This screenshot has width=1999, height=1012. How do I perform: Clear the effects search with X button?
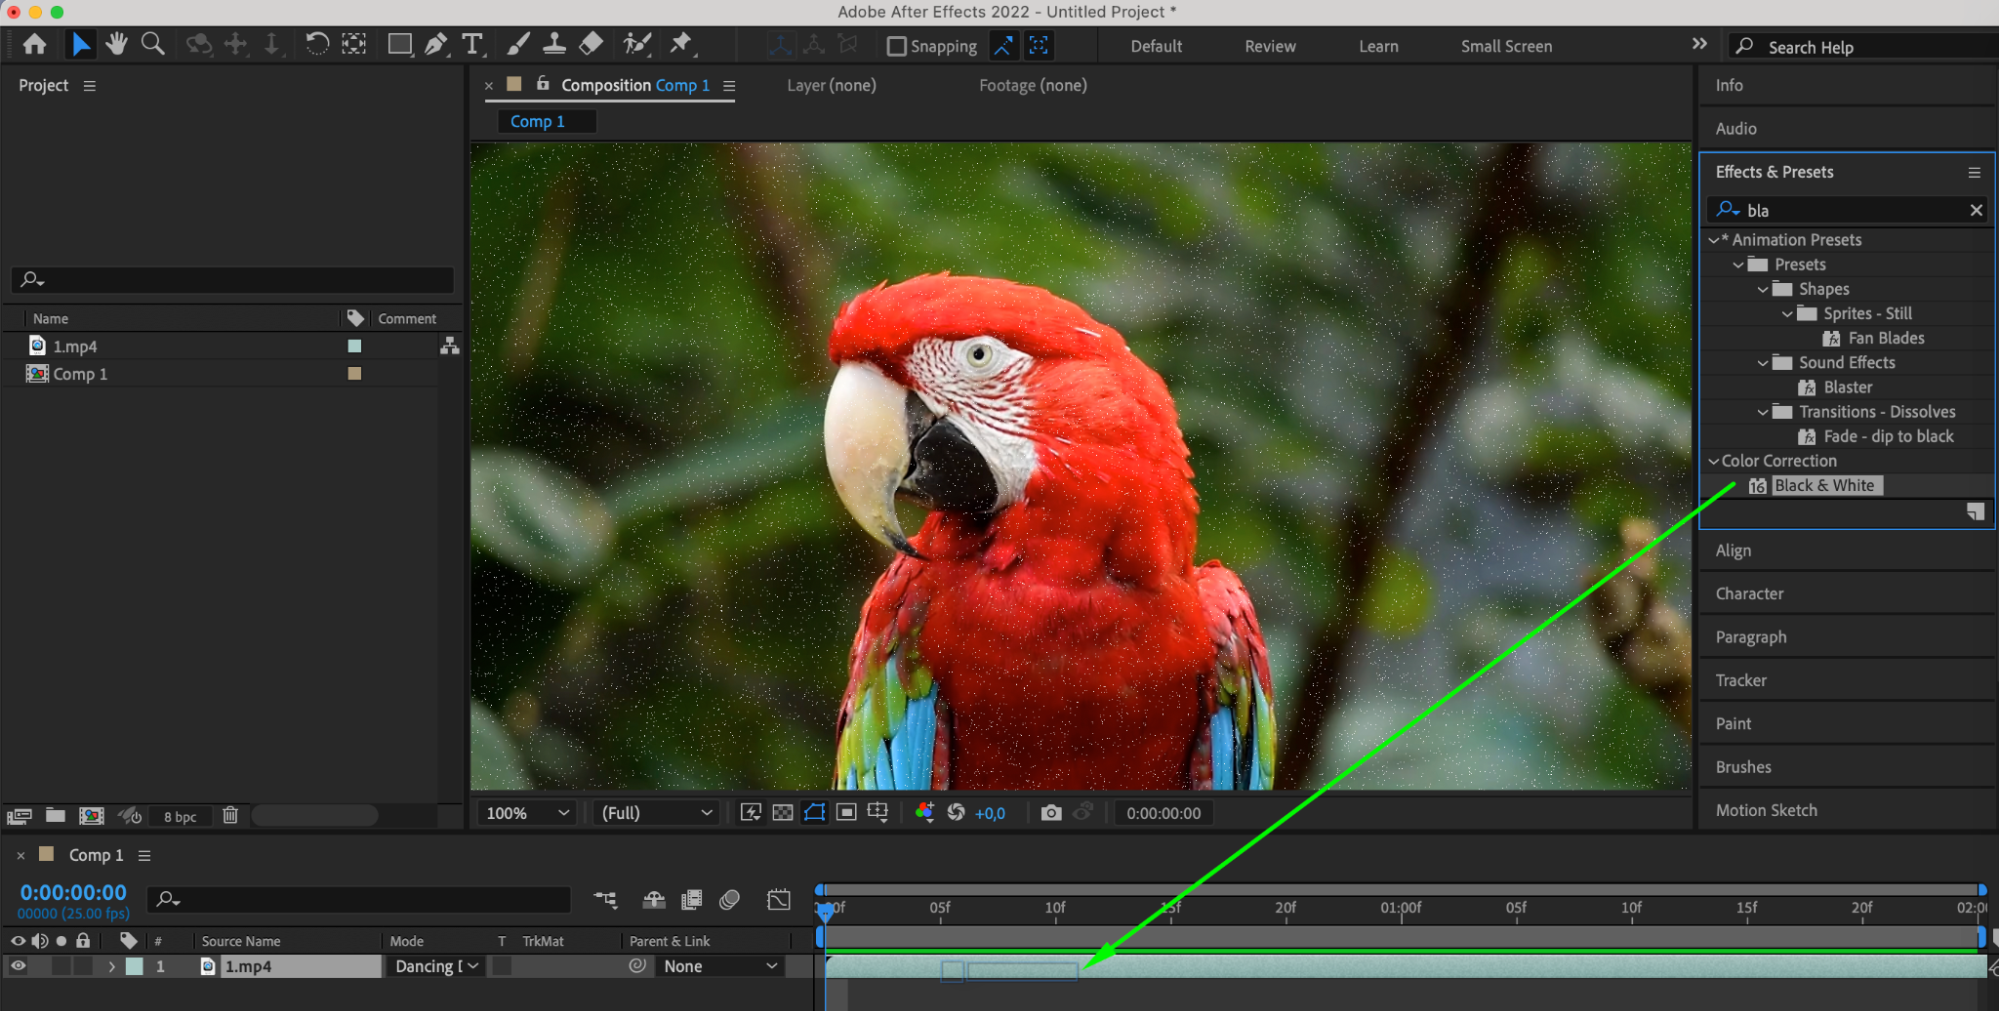(x=1975, y=210)
